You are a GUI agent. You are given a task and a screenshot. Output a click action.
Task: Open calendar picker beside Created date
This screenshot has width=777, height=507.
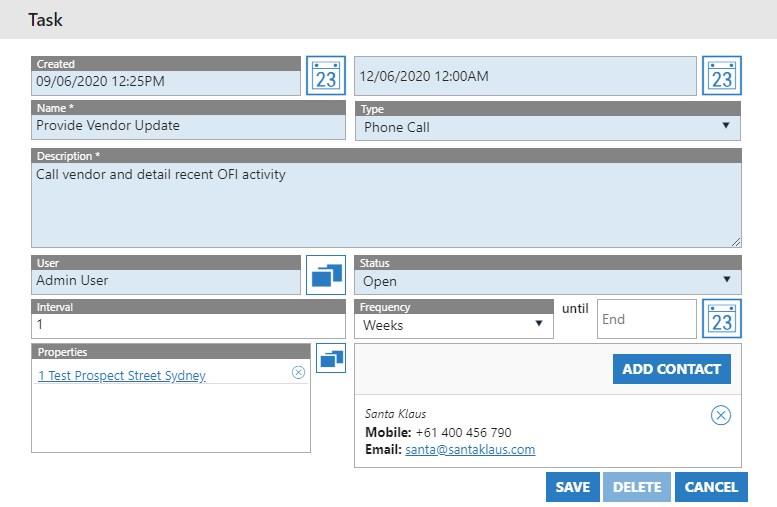coord(325,76)
